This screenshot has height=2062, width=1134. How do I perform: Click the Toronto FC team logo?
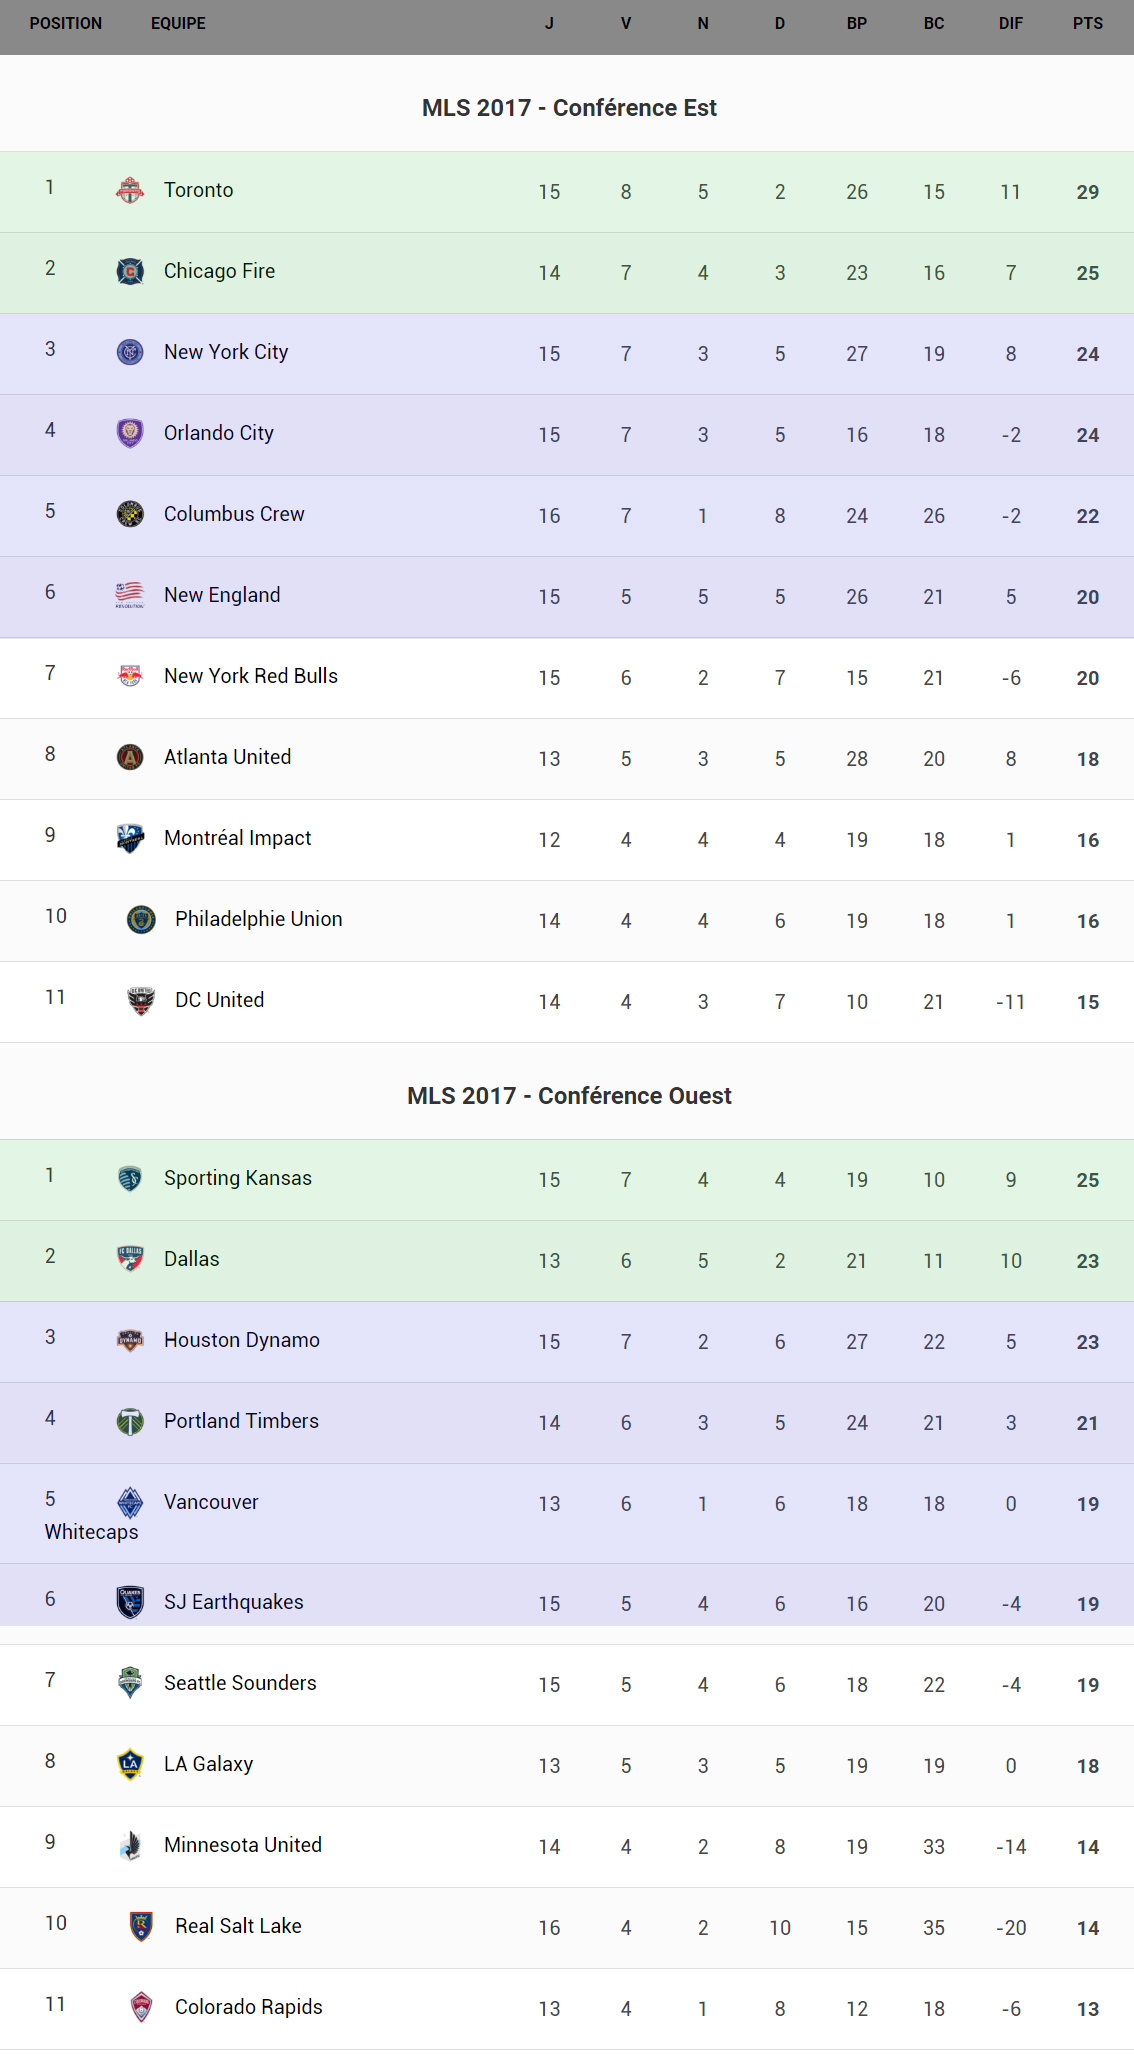130,190
